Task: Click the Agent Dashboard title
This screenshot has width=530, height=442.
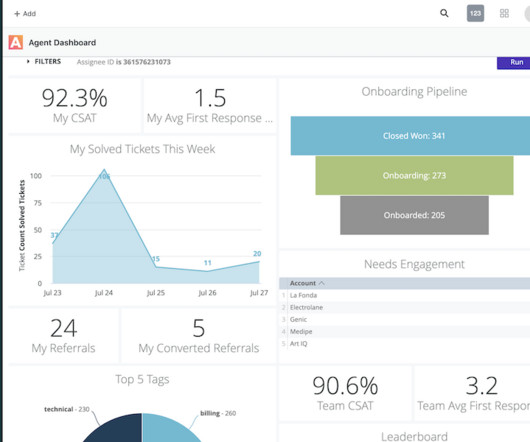Action: (x=62, y=43)
